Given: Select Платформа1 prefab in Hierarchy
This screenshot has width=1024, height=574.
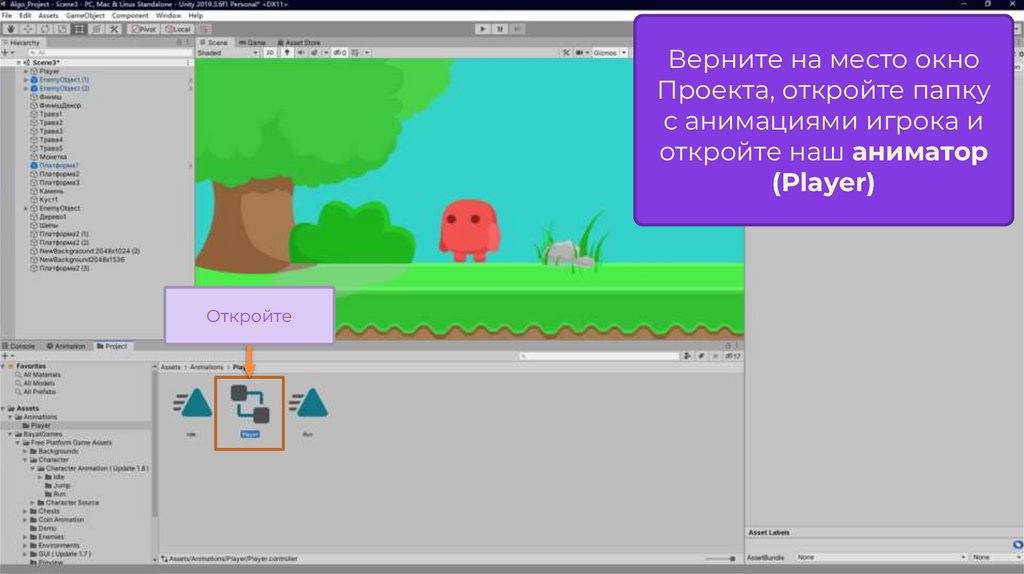Looking at the screenshot, I should click(x=58, y=165).
